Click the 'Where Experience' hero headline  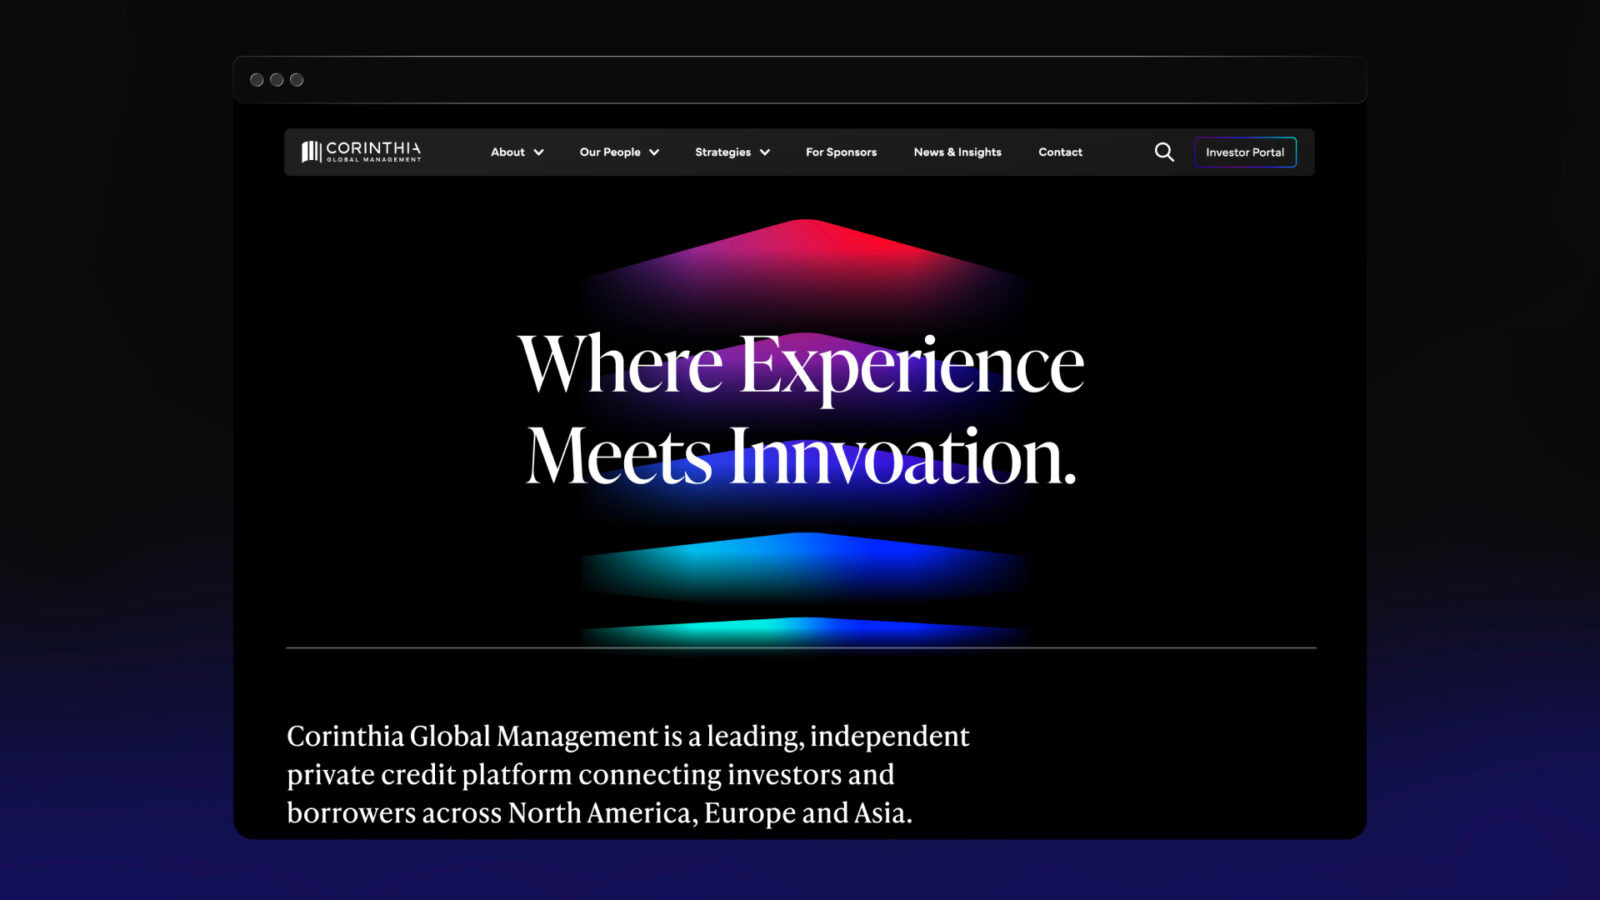(800, 365)
